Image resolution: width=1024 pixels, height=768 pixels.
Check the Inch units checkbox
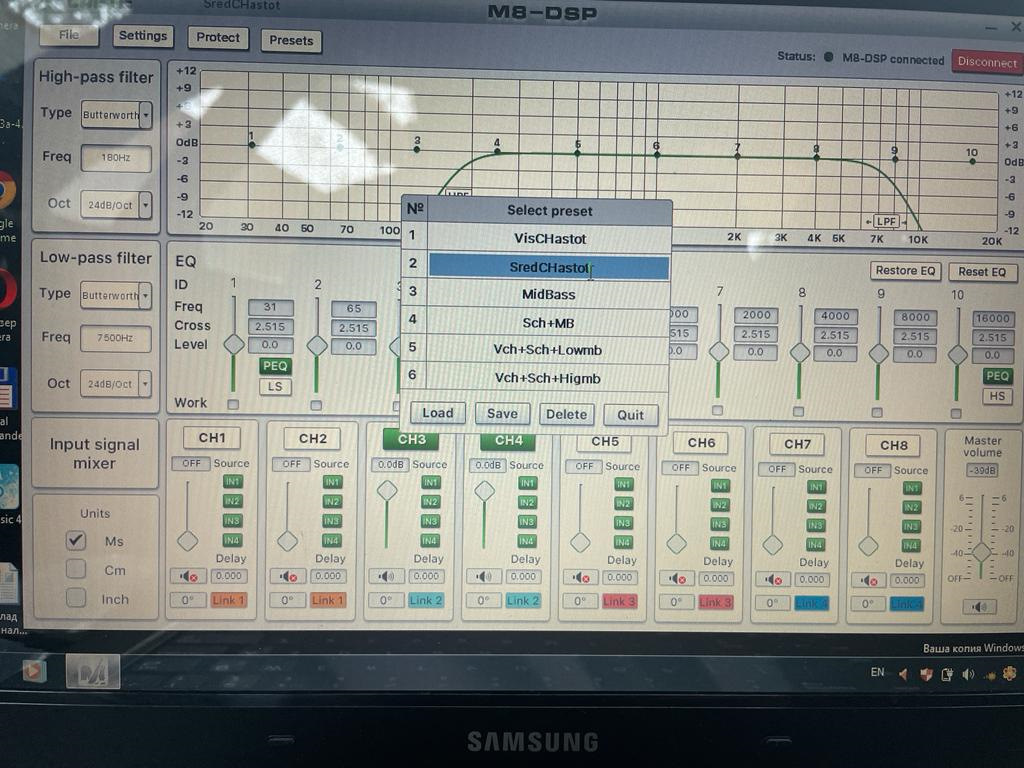[76, 598]
